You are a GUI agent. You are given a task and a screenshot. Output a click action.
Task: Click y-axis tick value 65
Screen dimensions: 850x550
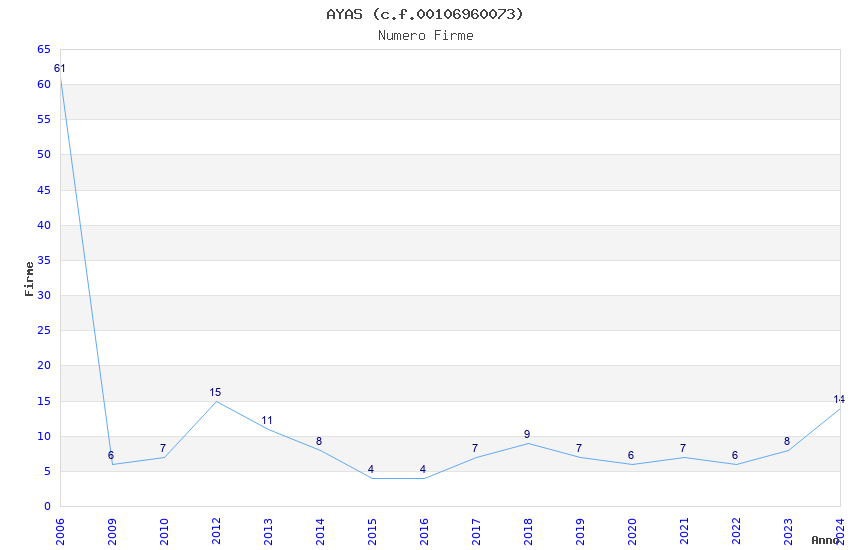(x=44, y=49)
